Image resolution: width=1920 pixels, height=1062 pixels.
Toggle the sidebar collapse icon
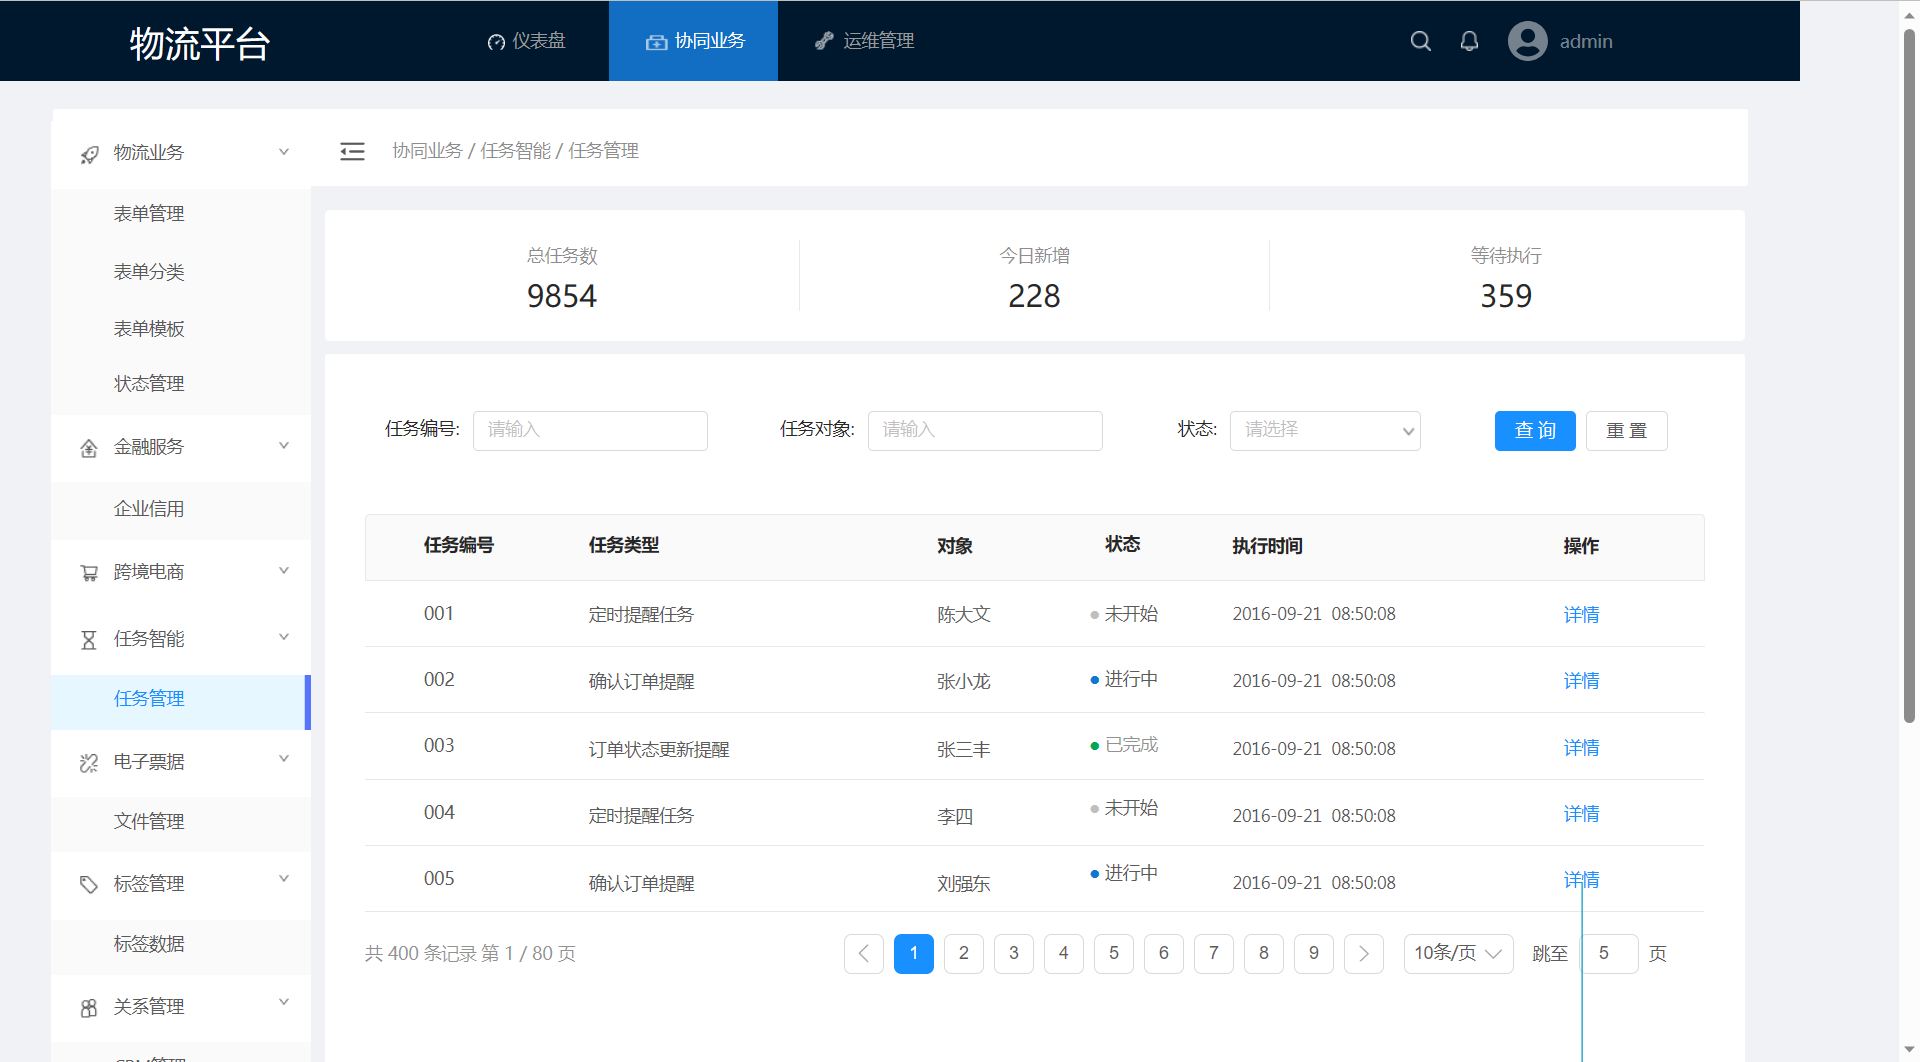(352, 151)
